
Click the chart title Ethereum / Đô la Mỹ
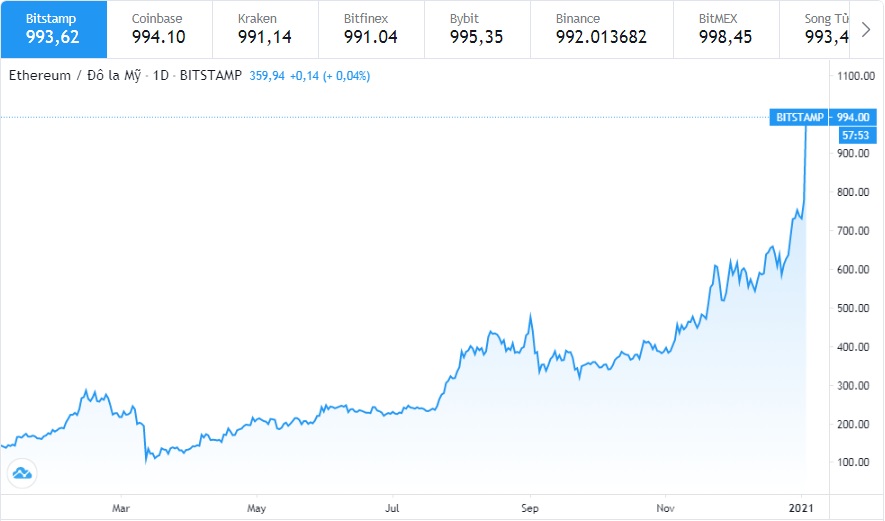click(x=75, y=76)
